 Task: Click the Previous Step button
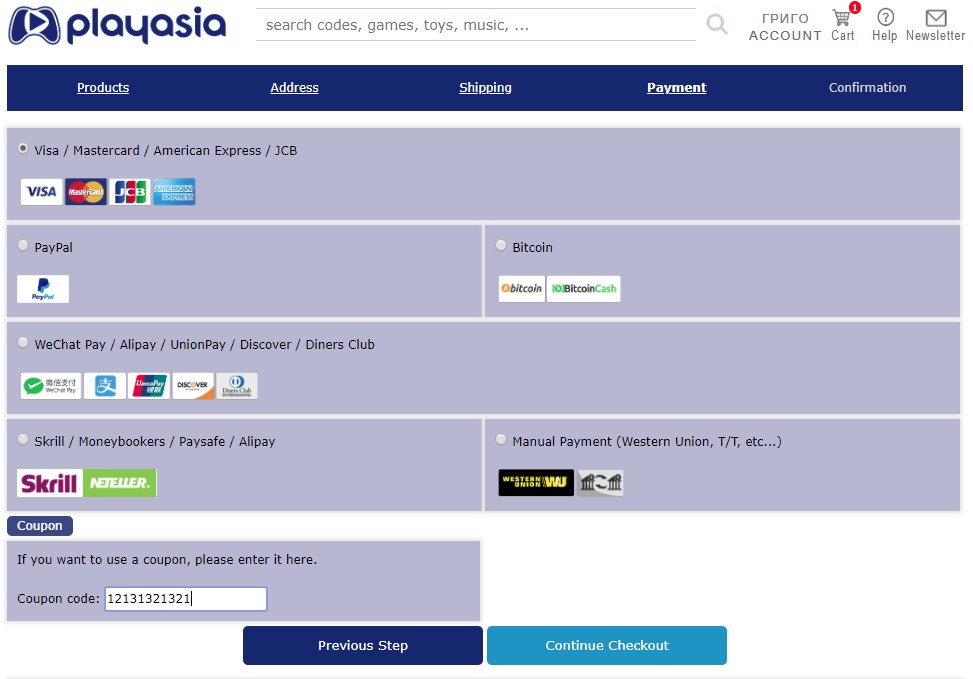coord(363,645)
